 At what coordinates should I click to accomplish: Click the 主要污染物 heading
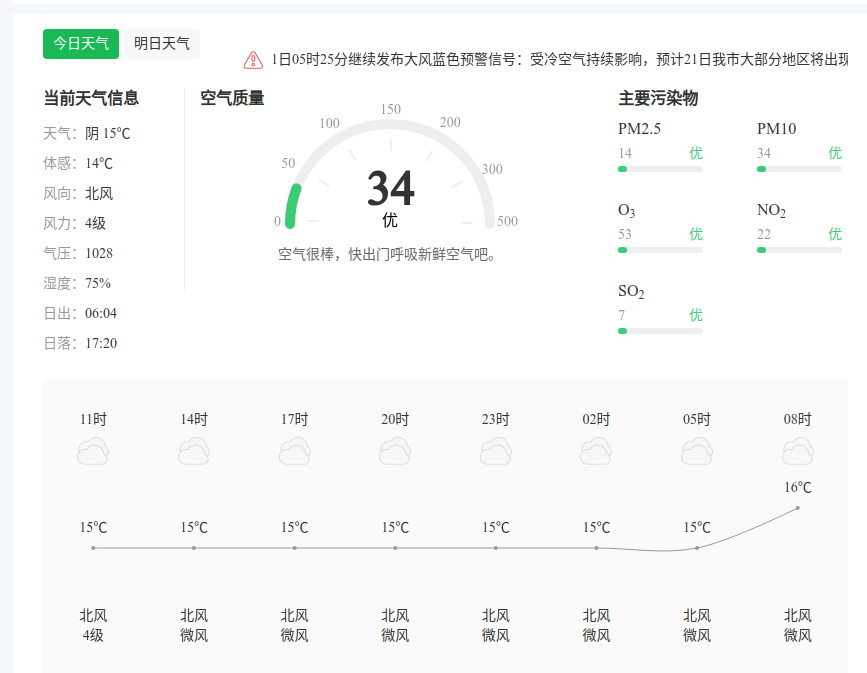pos(657,98)
